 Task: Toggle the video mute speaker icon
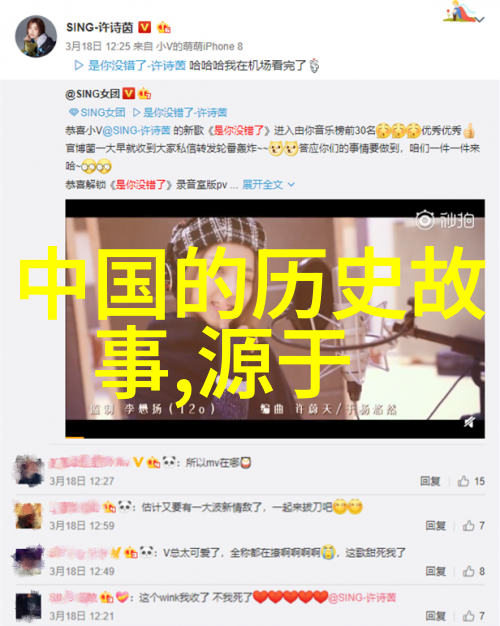470,422
